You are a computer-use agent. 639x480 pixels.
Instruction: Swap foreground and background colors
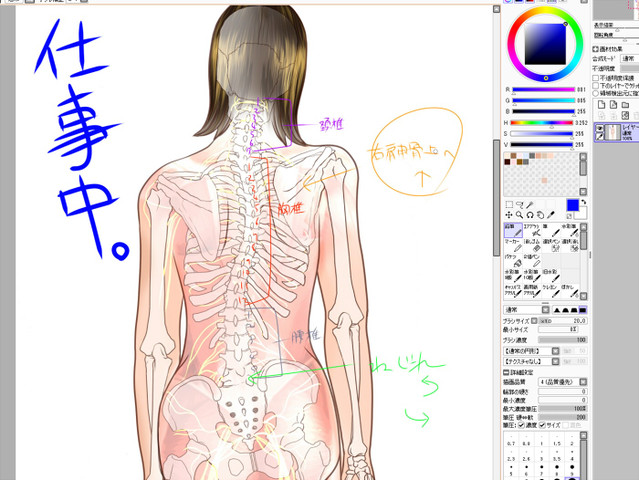[584, 202]
